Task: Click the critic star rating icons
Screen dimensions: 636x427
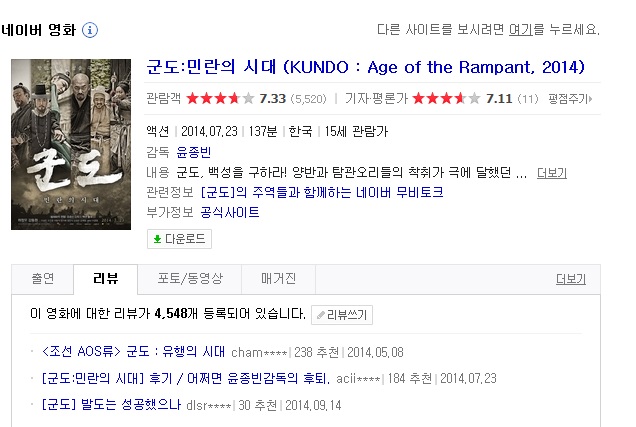Action: (446, 99)
